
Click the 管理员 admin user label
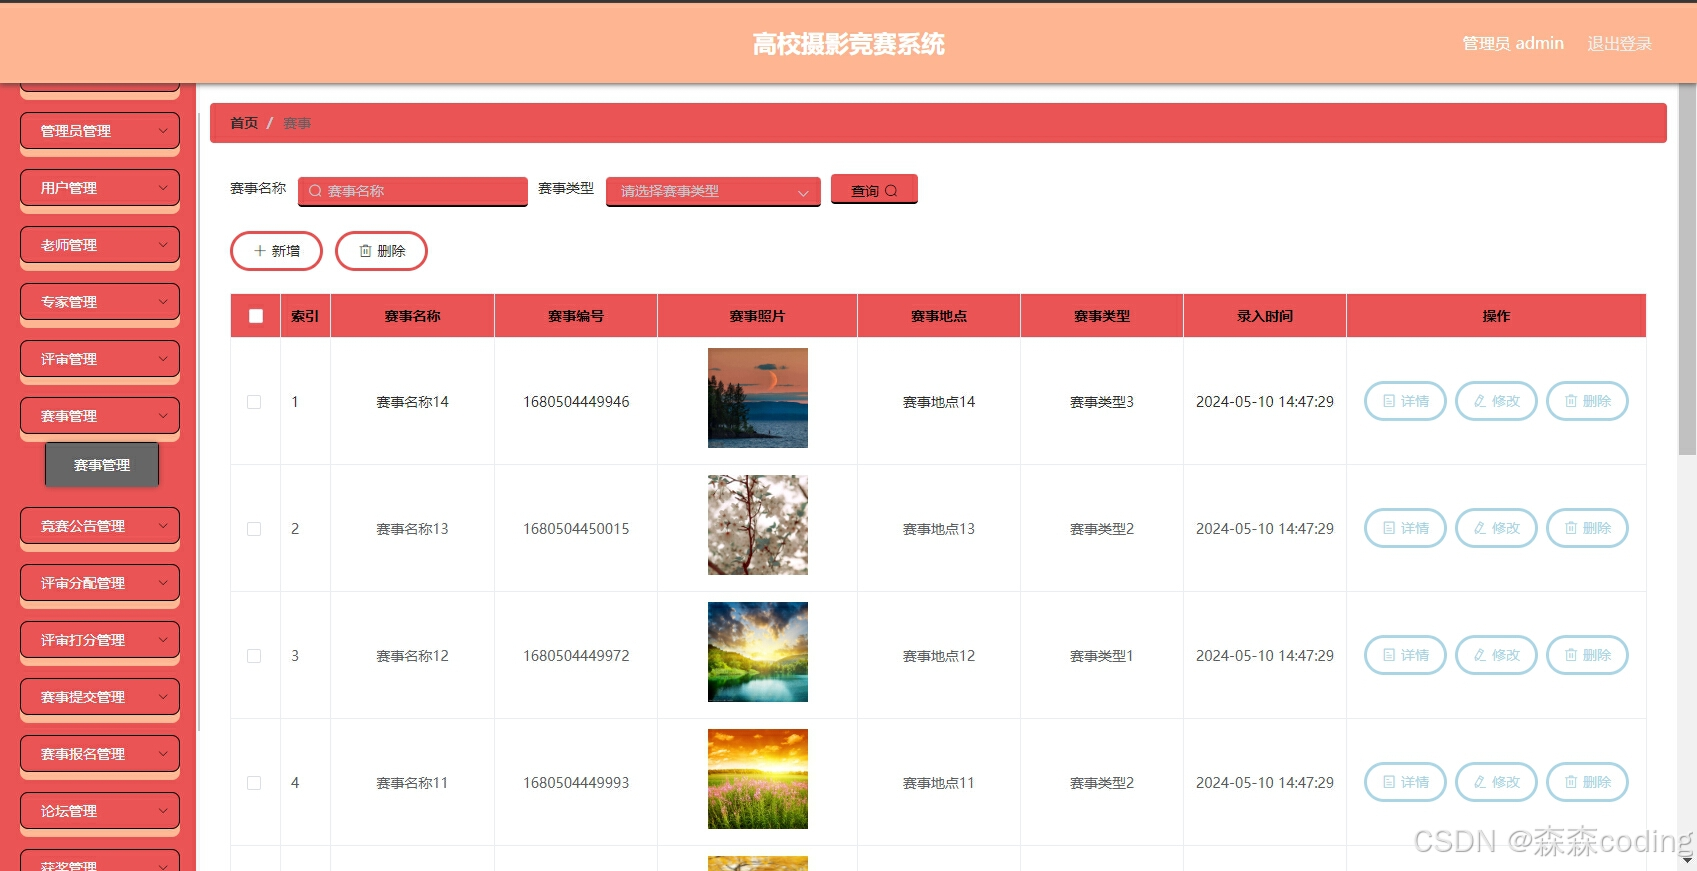(1512, 43)
